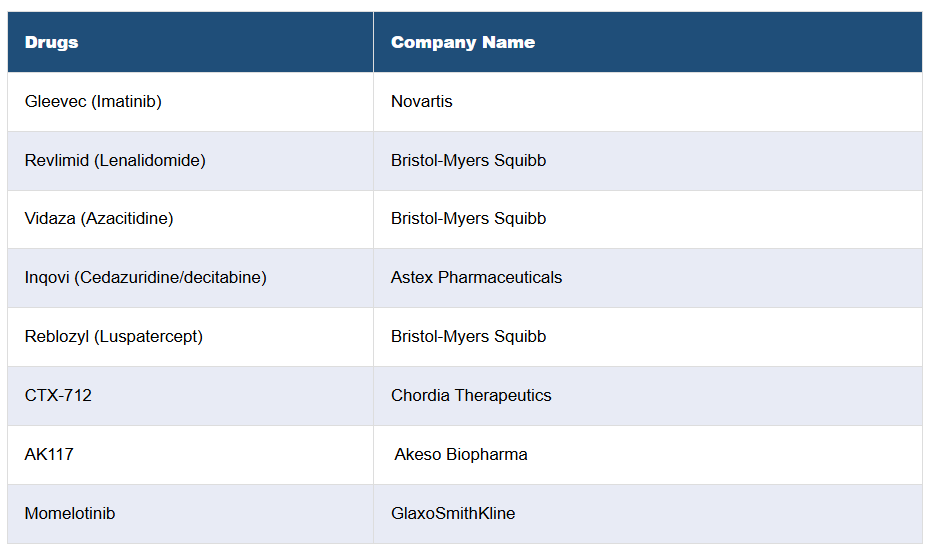The width and height of the screenshot is (932, 550).
Task: Click the GlaxoSmithKline company cell
Action: 453,513
